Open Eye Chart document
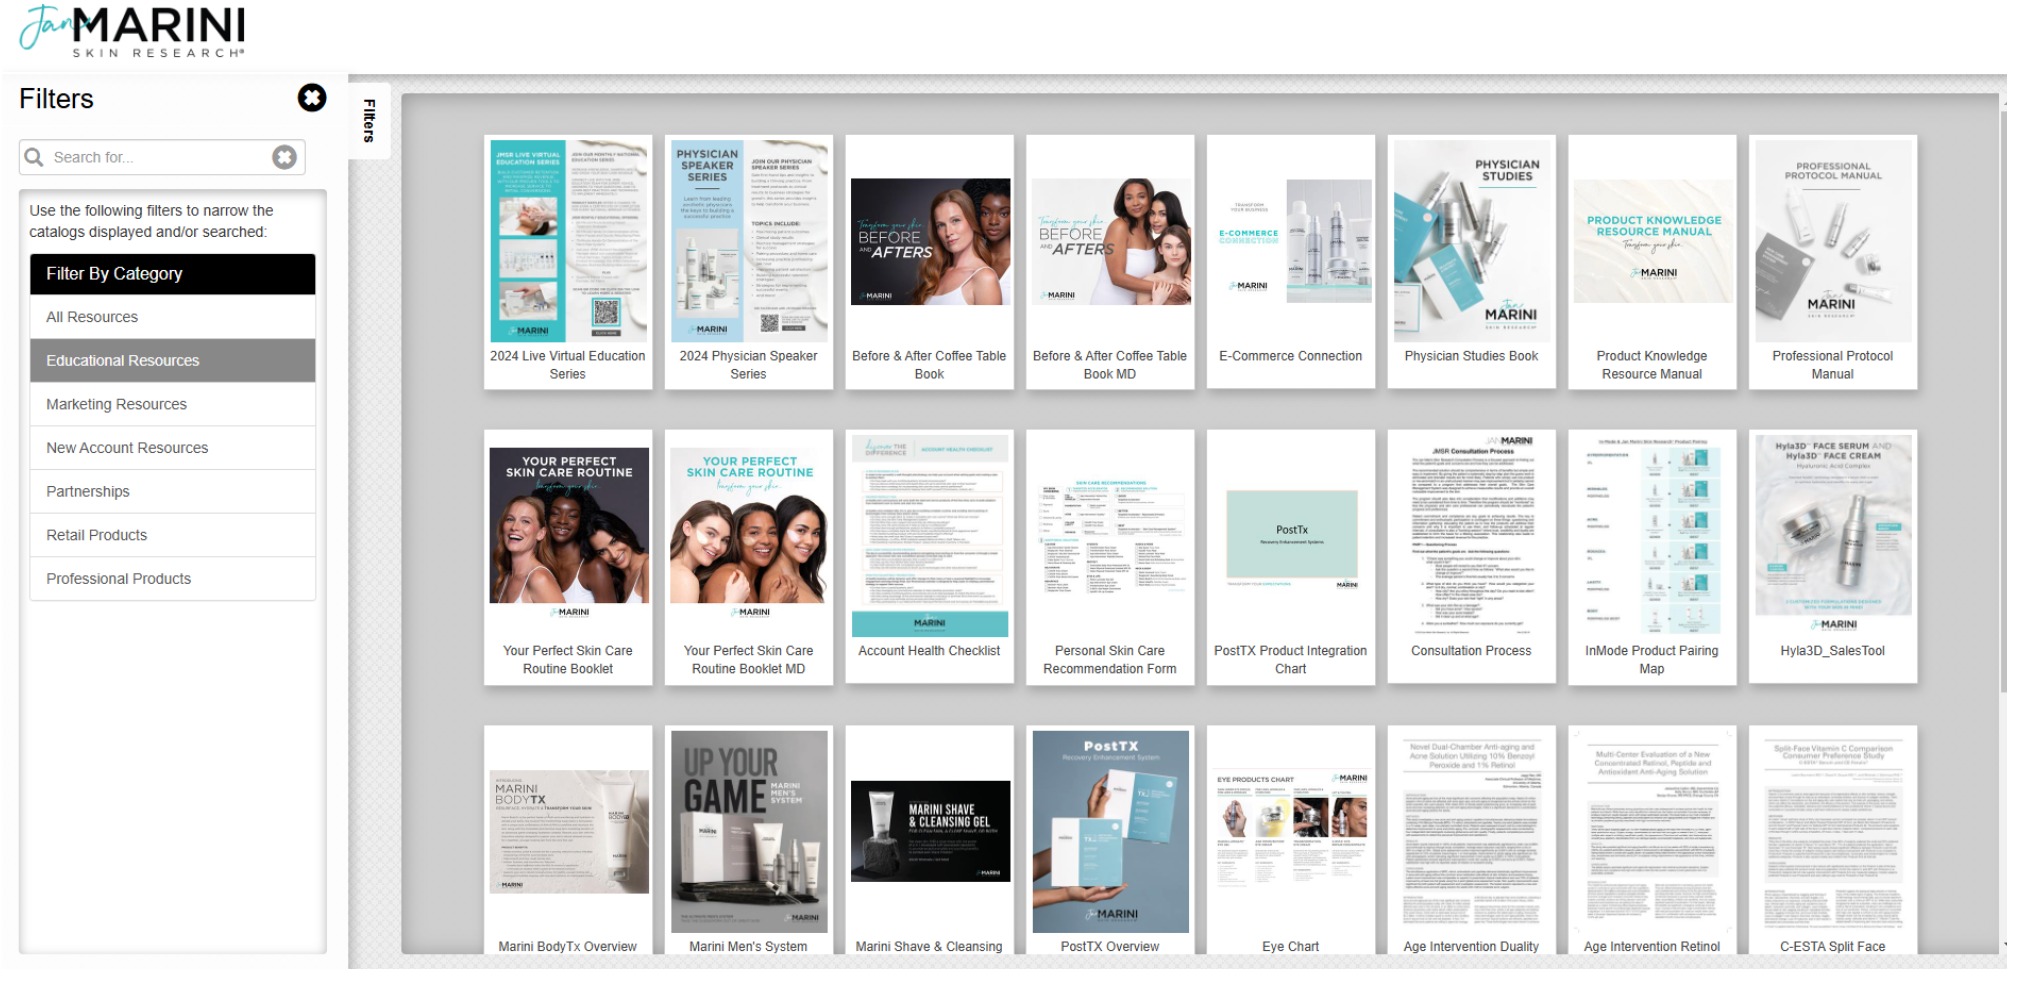This screenshot has width=2044, height=1002. (x=1291, y=840)
